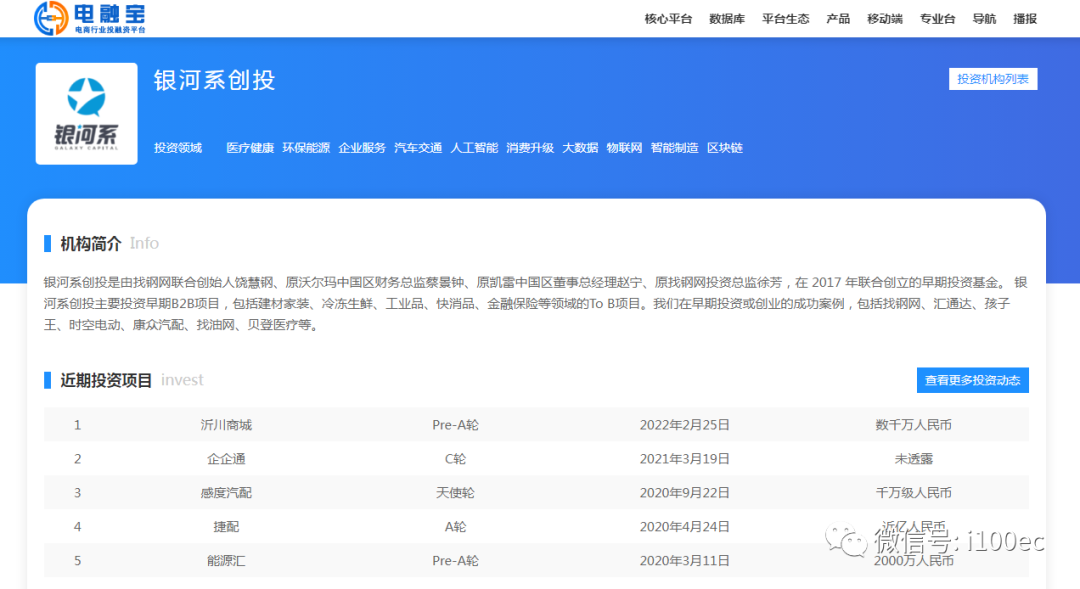Click the 投资机构列表 button
Screen dimensions: 1080x589
[992, 79]
